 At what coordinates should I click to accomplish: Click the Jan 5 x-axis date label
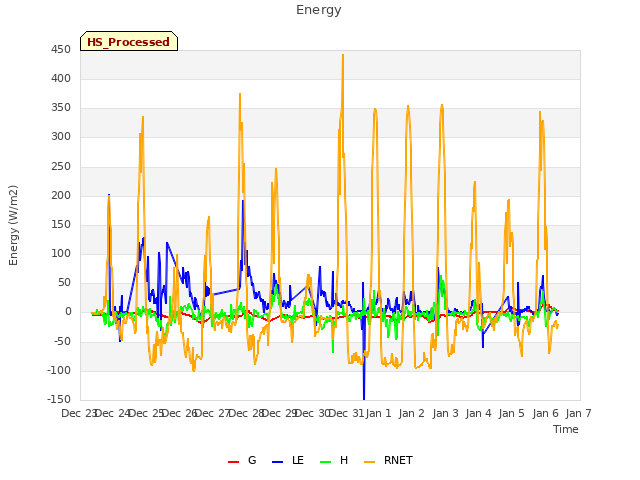click(511, 413)
